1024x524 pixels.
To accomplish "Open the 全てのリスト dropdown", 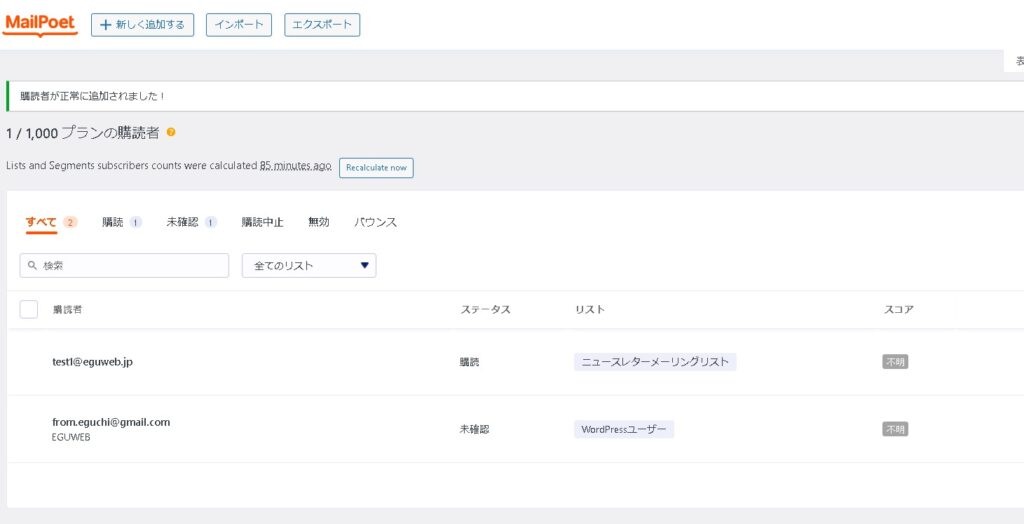I will click(x=309, y=266).
